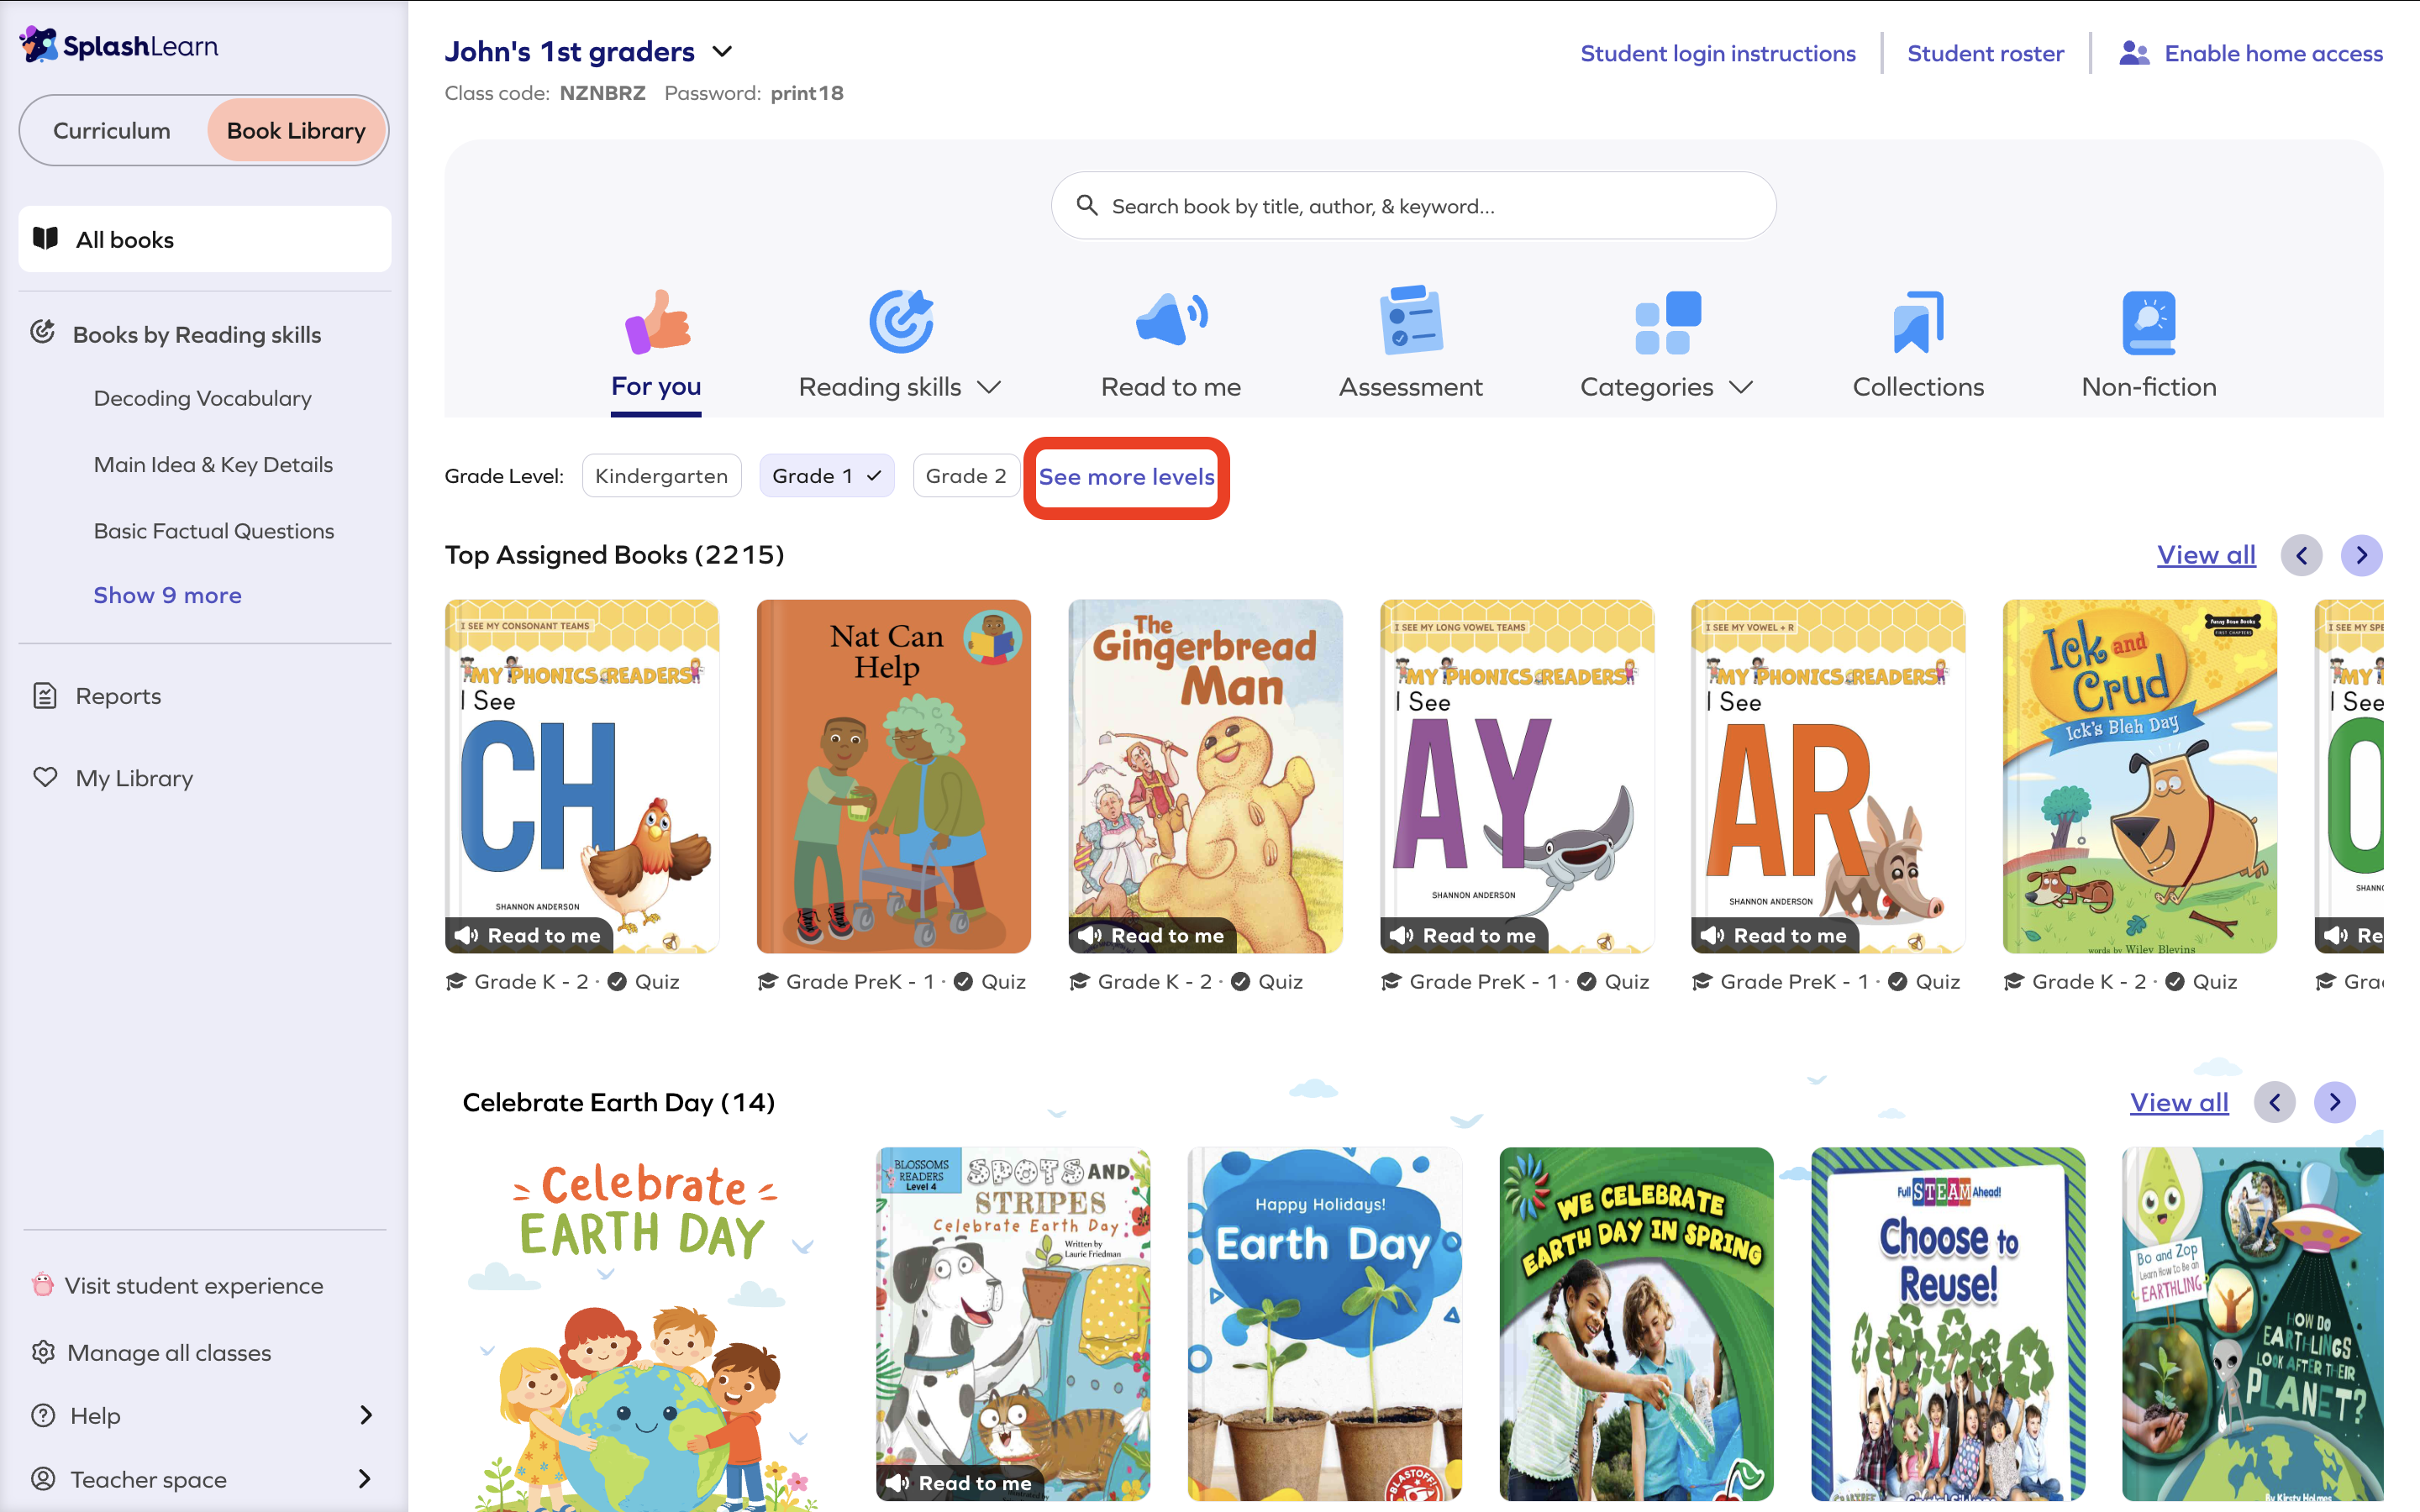Open the Read to me tab
The width and height of the screenshot is (2420, 1512).
1171,387
